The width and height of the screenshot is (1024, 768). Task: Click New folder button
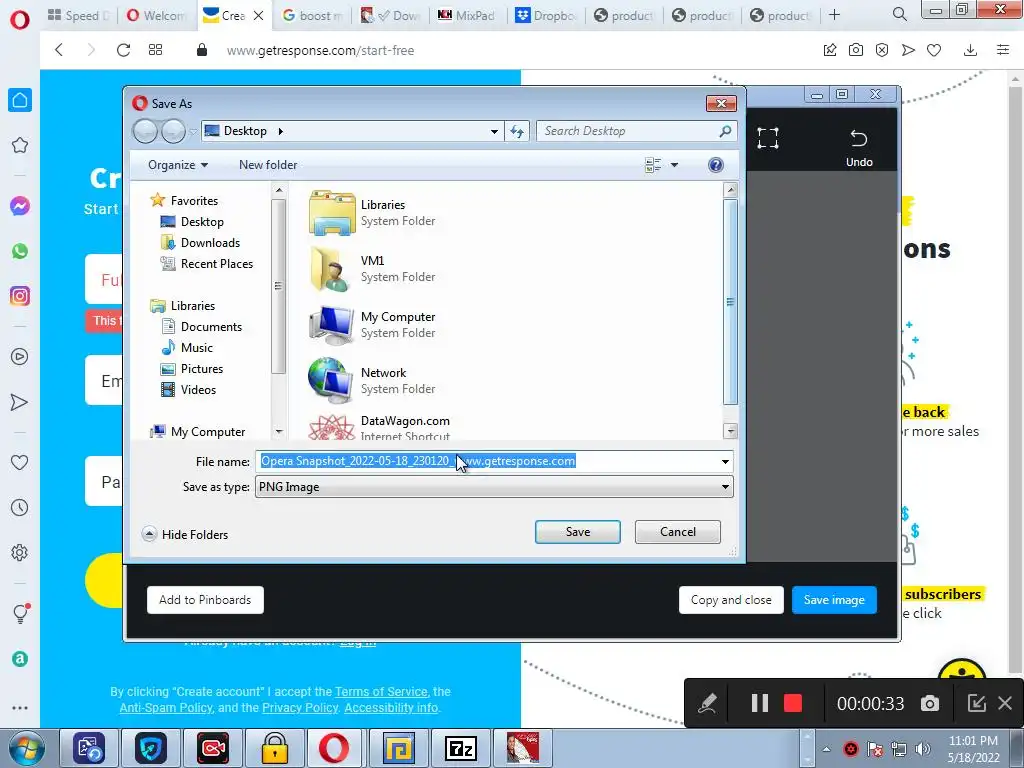(268, 165)
